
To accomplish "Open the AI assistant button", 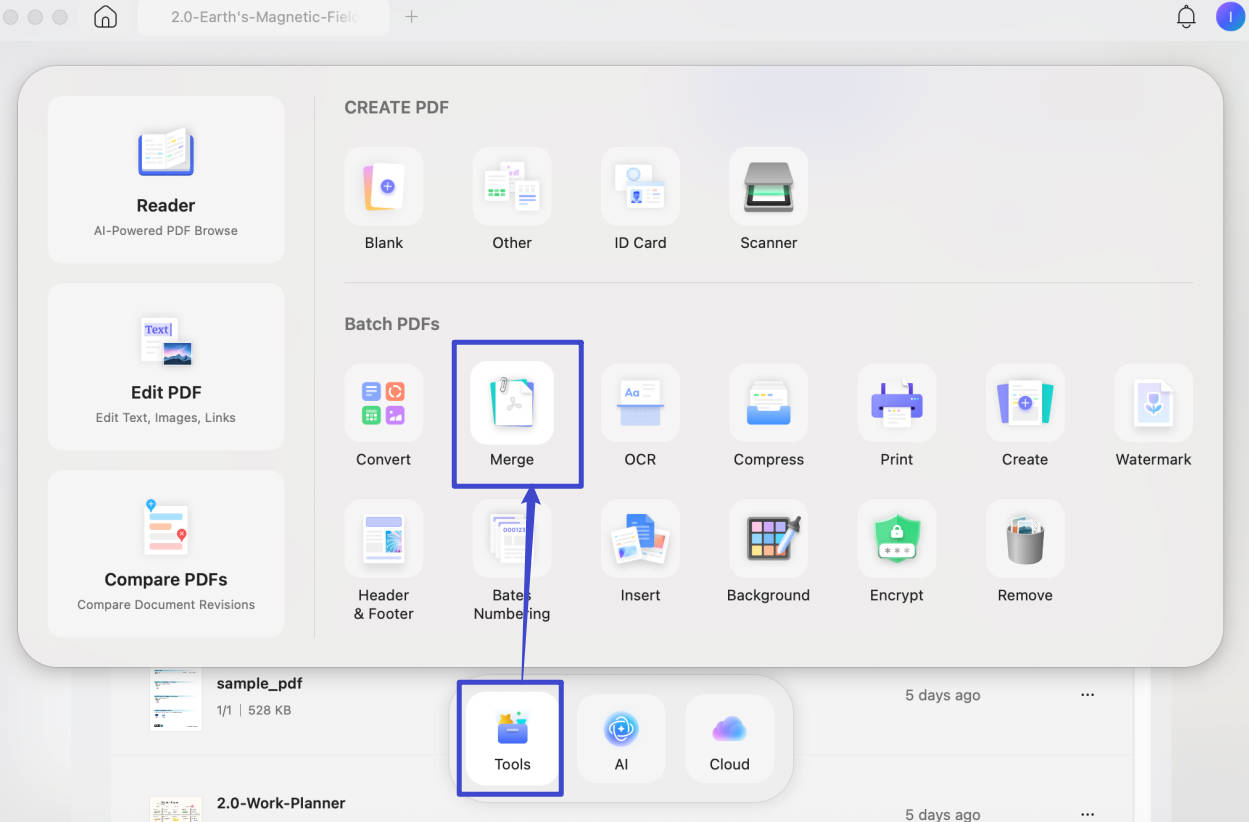I will [x=621, y=738].
